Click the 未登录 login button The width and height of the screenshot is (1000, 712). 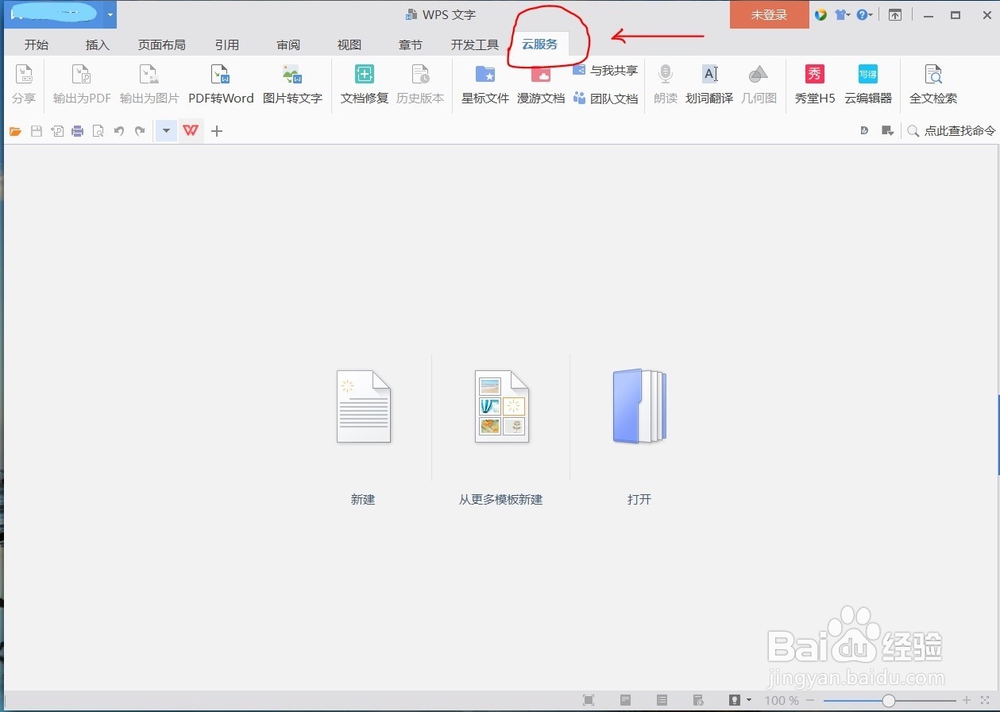[x=769, y=15]
